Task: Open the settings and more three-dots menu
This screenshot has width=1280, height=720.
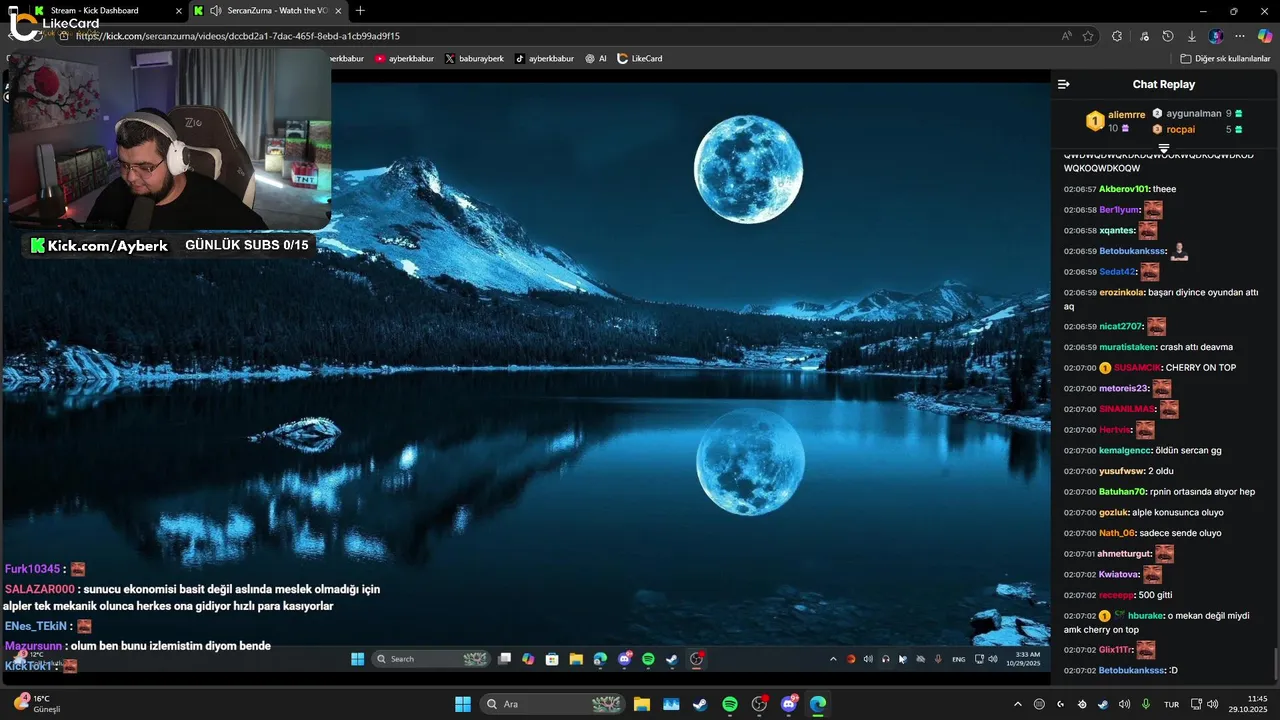Action: tap(1240, 36)
